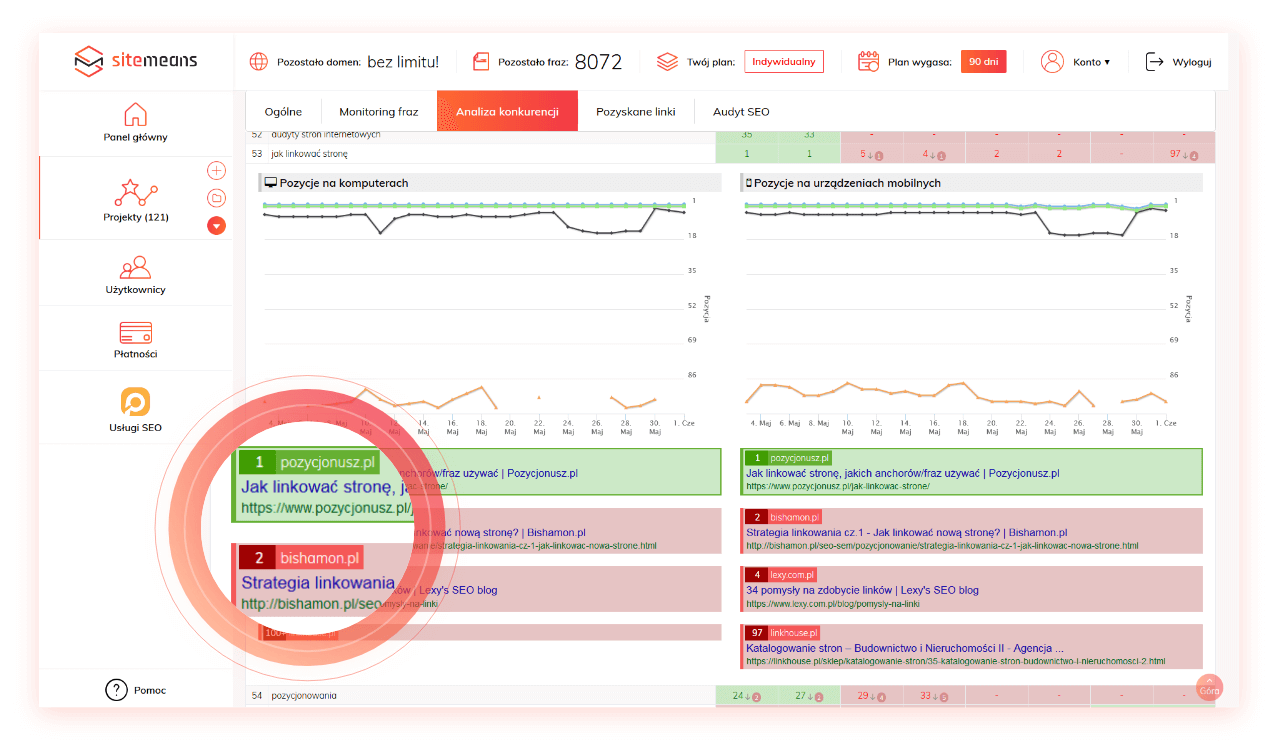Expand the red projects dropdown arrow

pyautogui.click(x=216, y=225)
